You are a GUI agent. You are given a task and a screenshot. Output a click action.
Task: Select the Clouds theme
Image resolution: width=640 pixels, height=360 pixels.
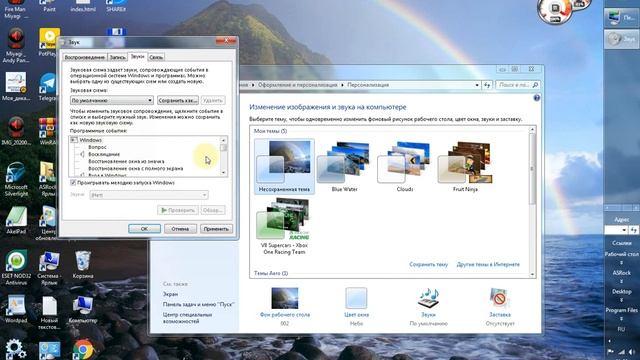(x=405, y=166)
